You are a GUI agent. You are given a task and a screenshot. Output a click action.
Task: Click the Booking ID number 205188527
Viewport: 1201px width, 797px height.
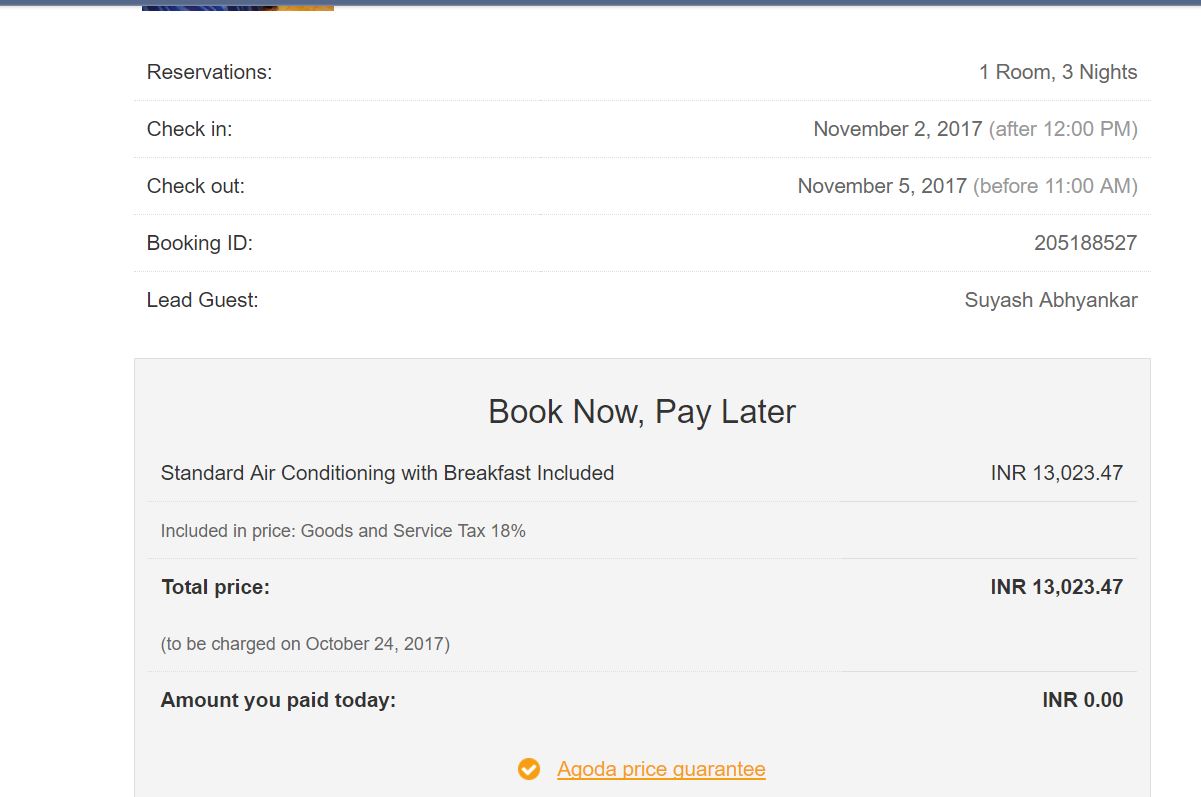[1085, 243]
